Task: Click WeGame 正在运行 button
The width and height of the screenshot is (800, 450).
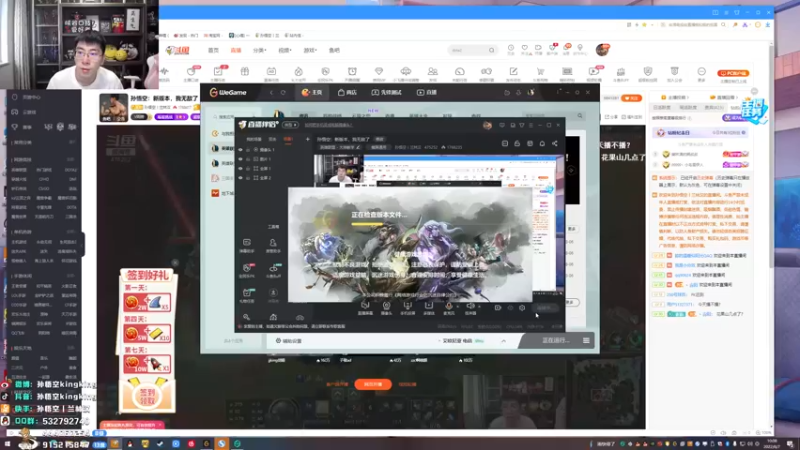Action: 556,340
